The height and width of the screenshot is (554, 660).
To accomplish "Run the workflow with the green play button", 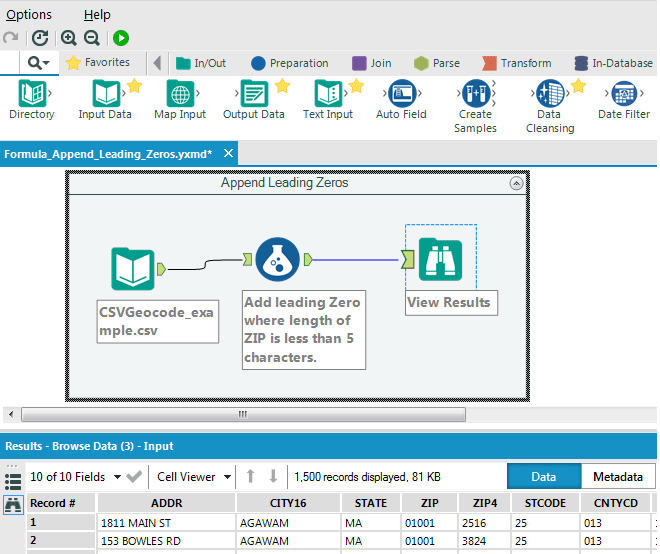I will click(120, 38).
